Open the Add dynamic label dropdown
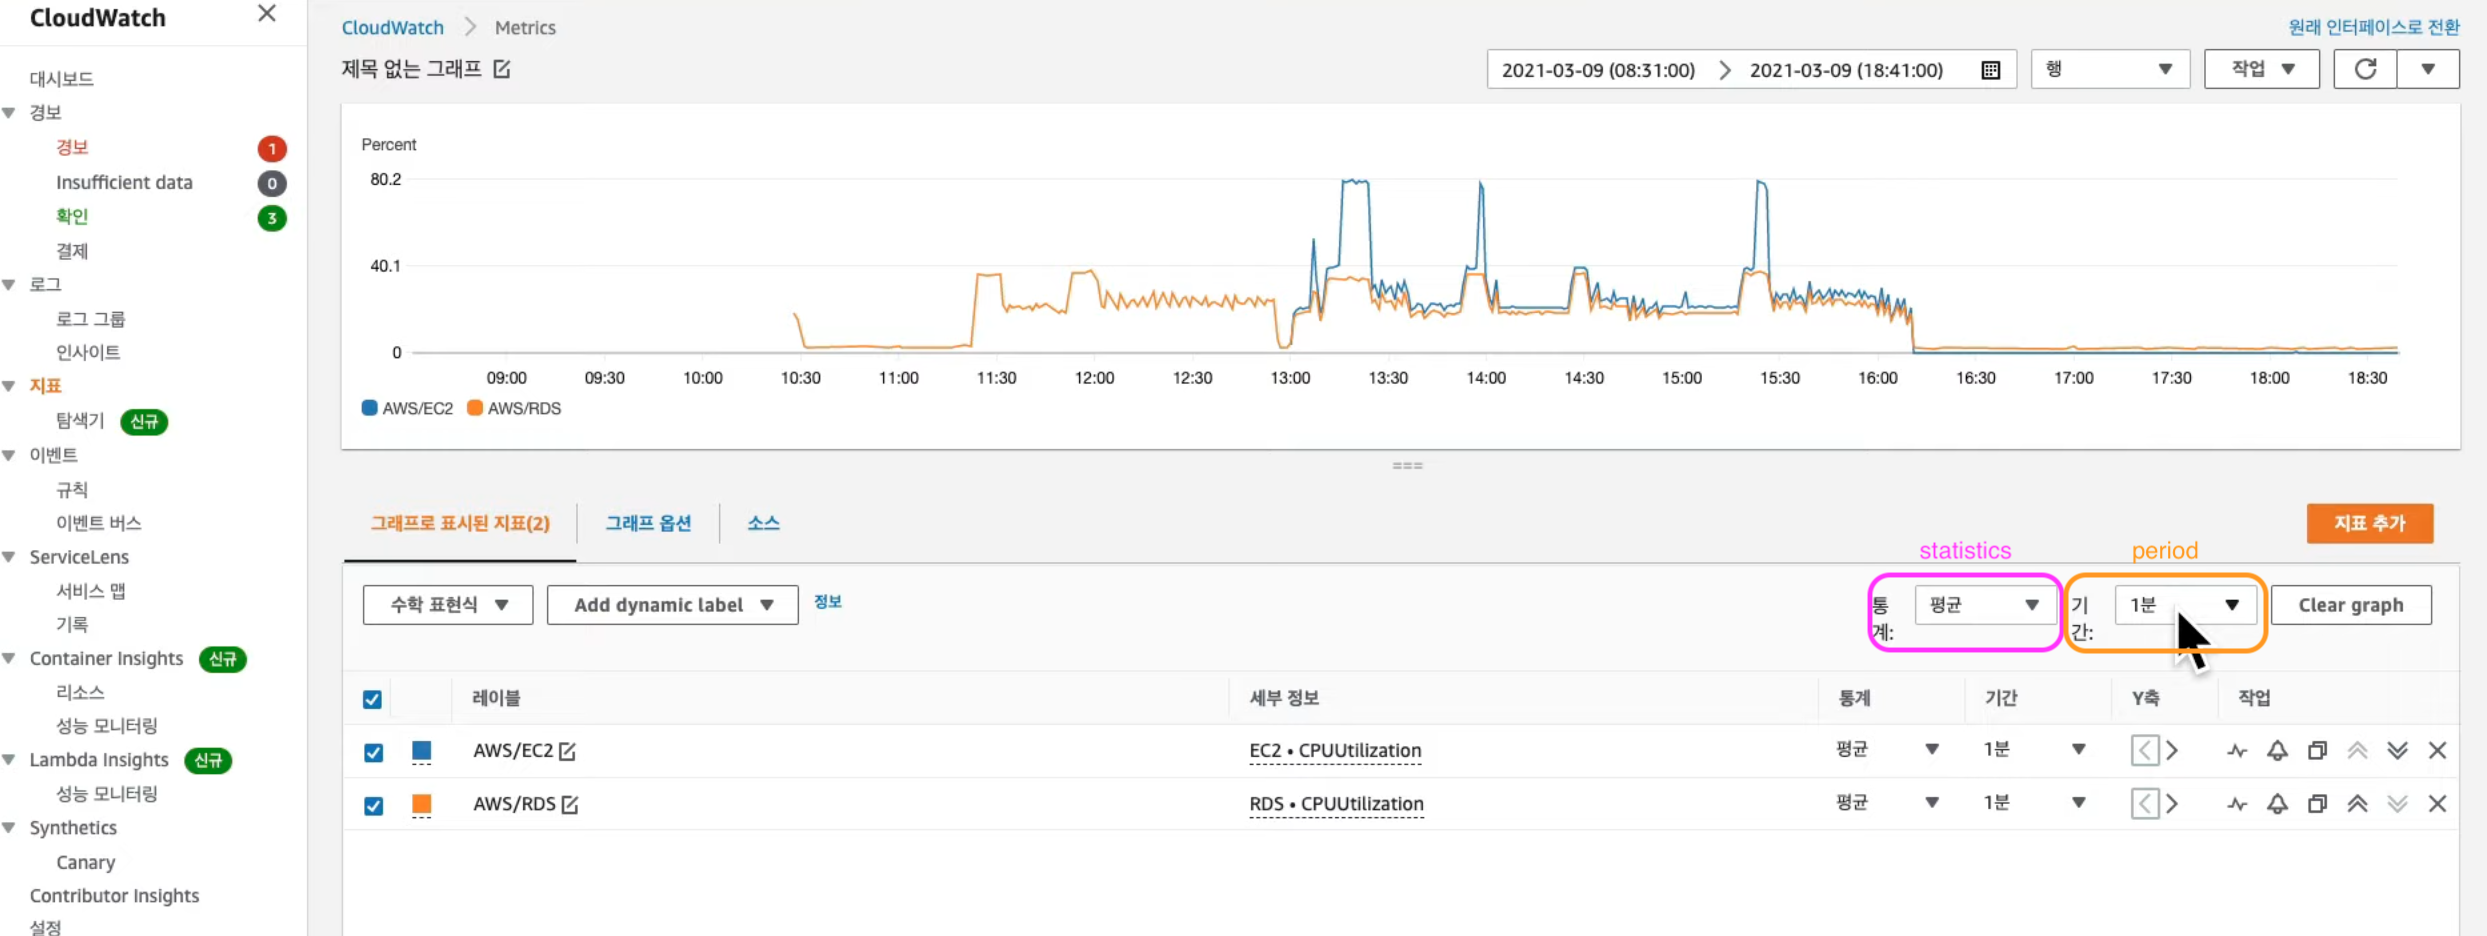 (673, 605)
